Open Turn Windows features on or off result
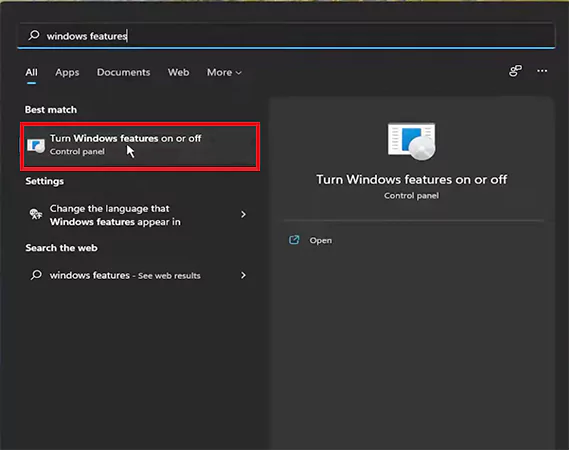The image size is (569, 450). pyautogui.click(x=140, y=146)
